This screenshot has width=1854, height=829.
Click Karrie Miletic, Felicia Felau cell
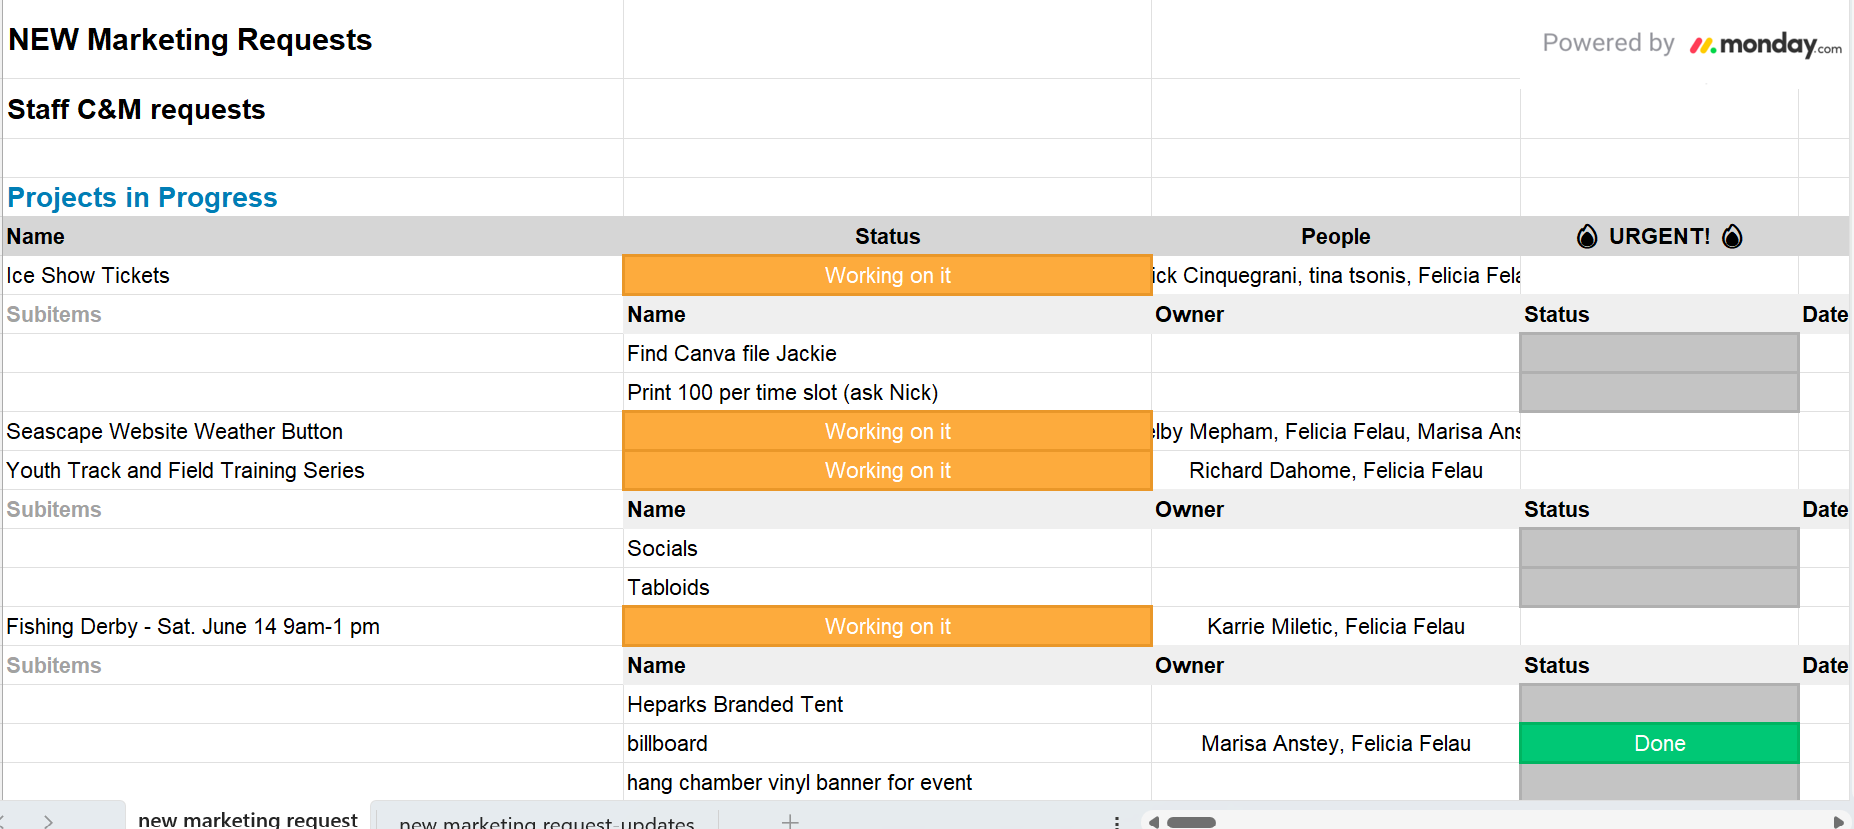pos(1335,626)
